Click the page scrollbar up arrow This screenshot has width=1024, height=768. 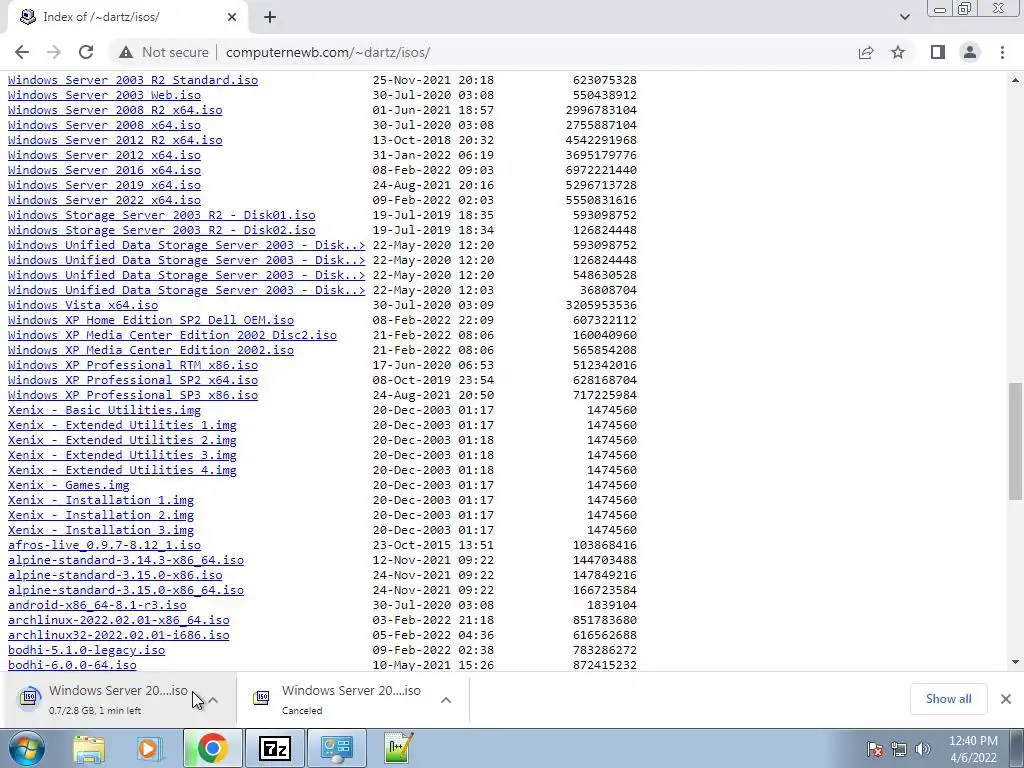click(1016, 80)
